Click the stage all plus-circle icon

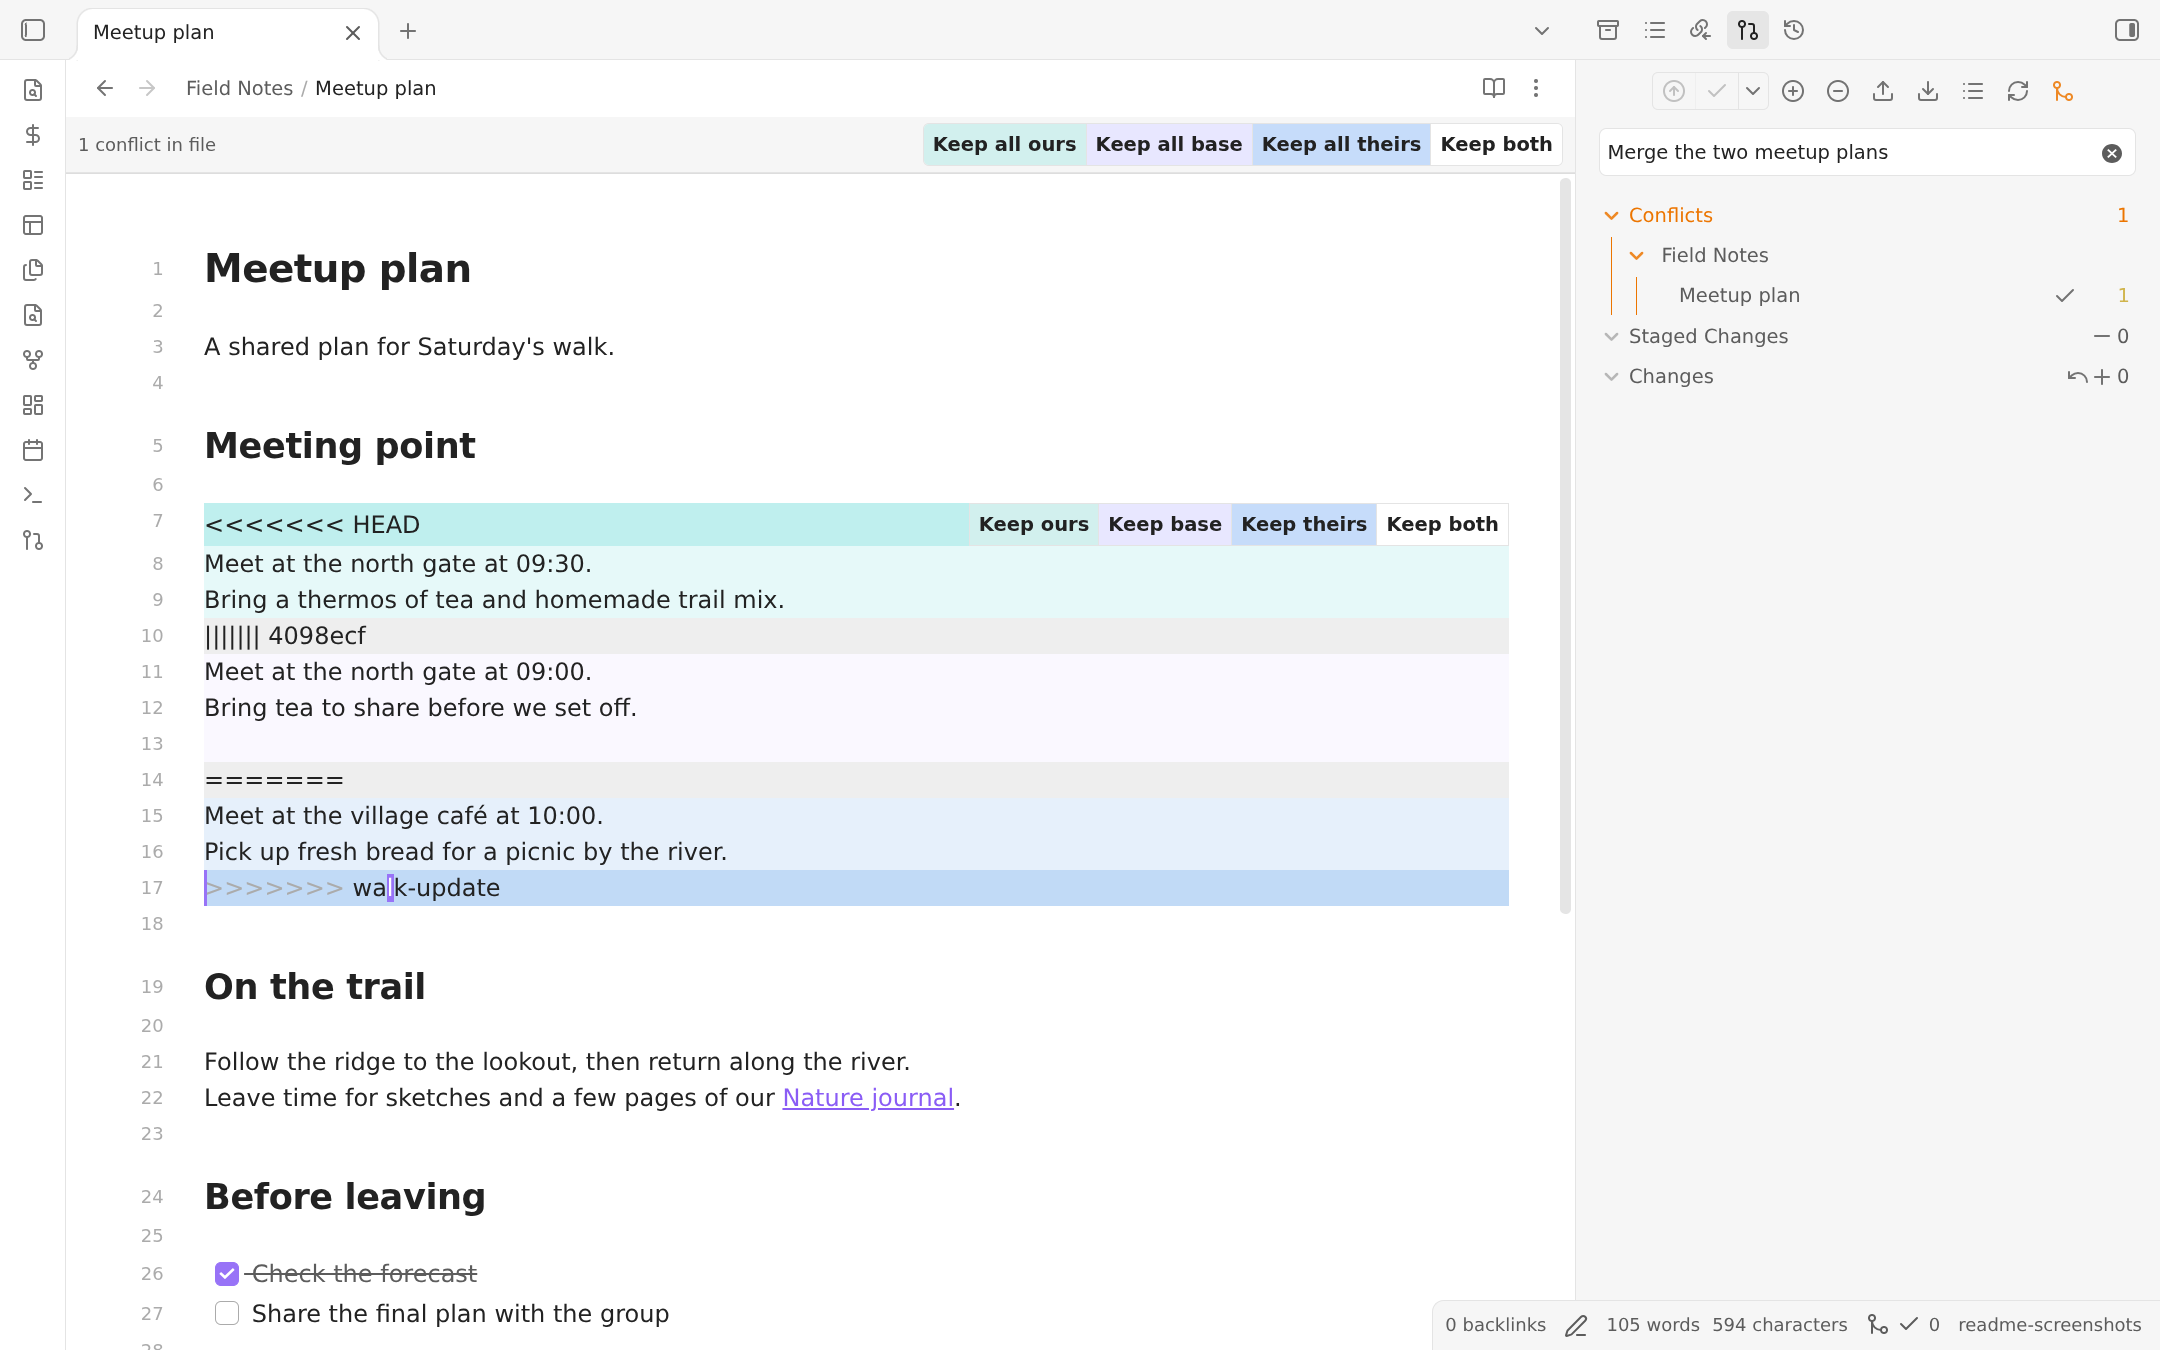pos(1793,91)
